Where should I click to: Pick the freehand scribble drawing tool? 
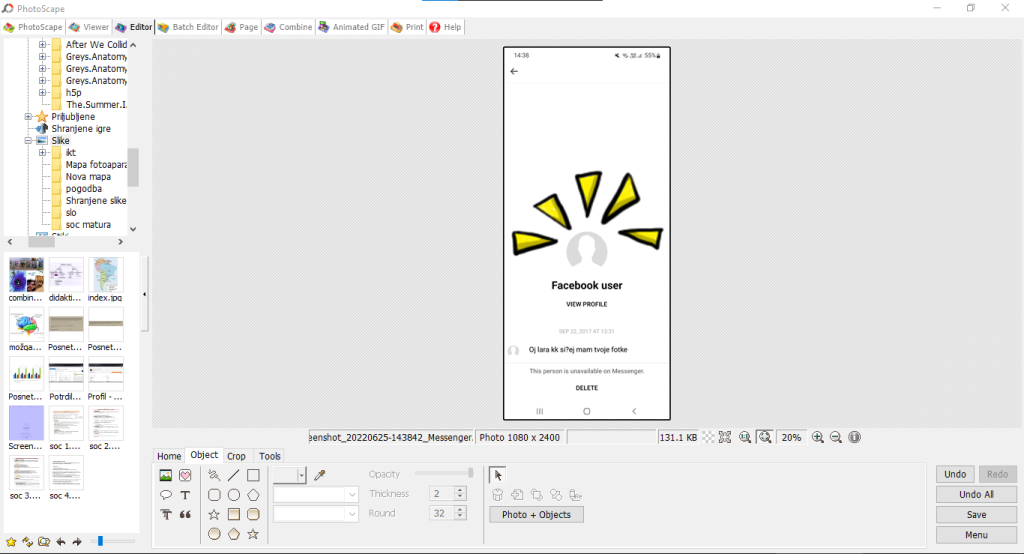(214, 475)
